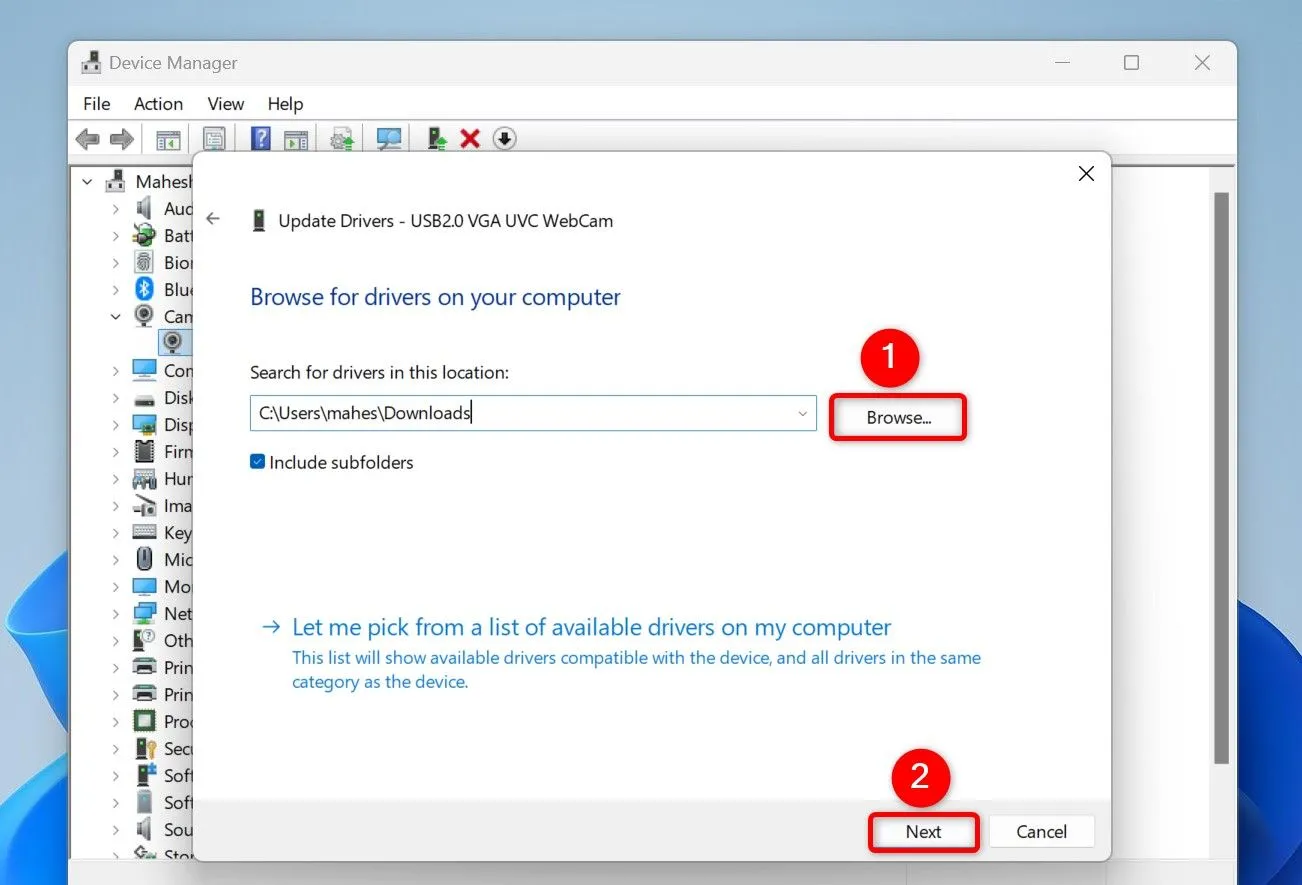Open the View menu
Viewport: 1302px width, 885px height.
[226, 104]
